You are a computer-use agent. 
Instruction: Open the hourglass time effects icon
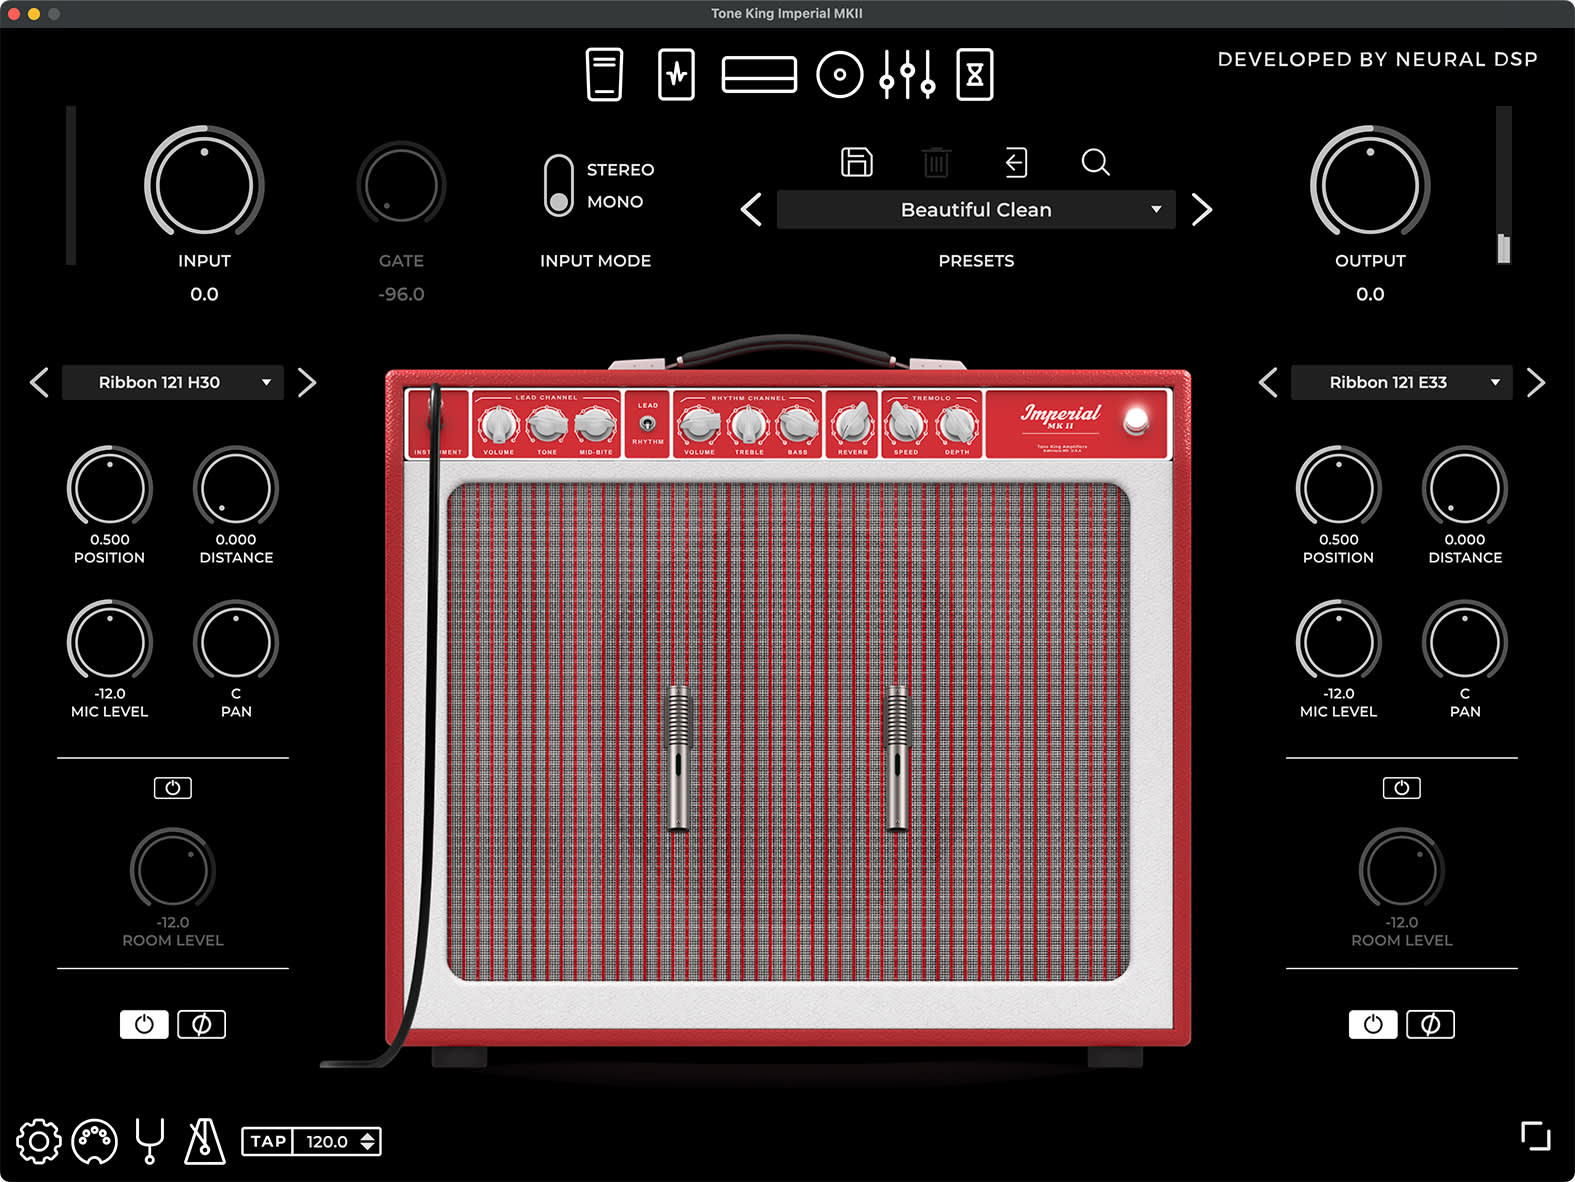pyautogui.click(x=975, y=74)
